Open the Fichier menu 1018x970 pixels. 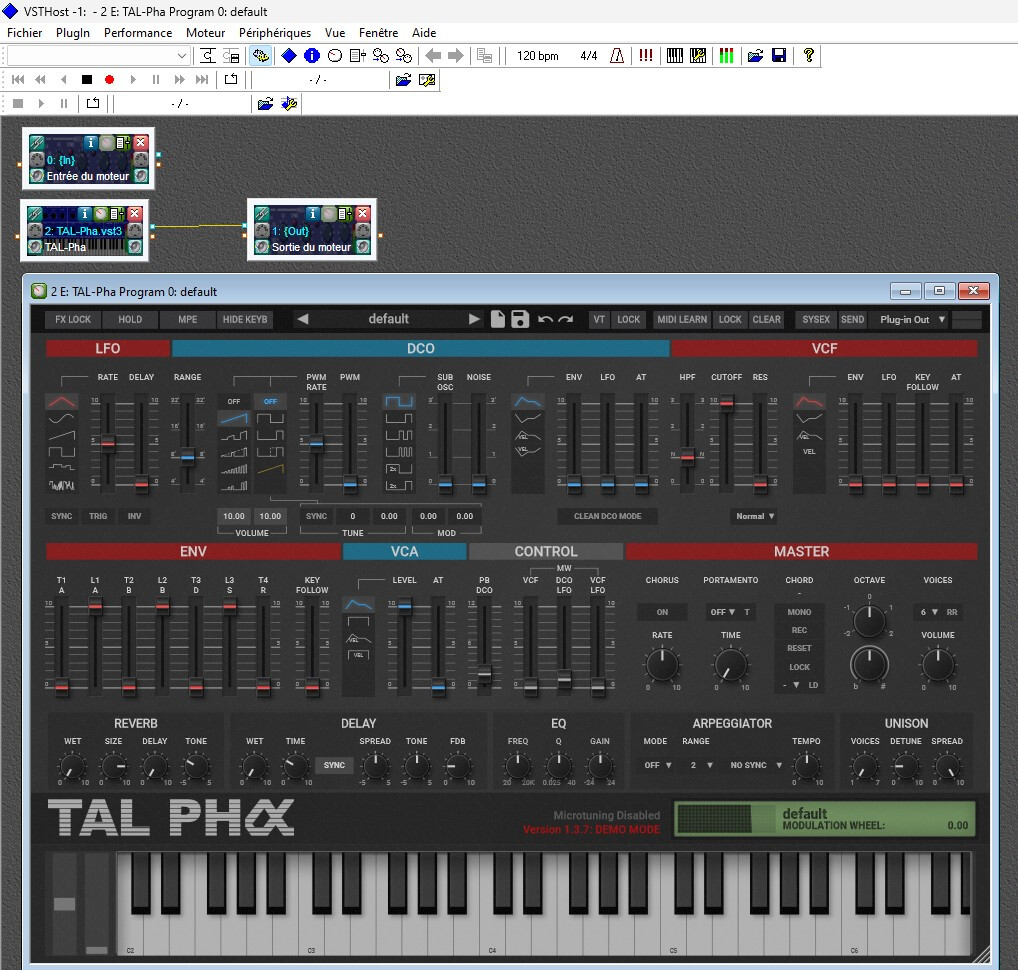pyautogui.click(x=25, y=32)
